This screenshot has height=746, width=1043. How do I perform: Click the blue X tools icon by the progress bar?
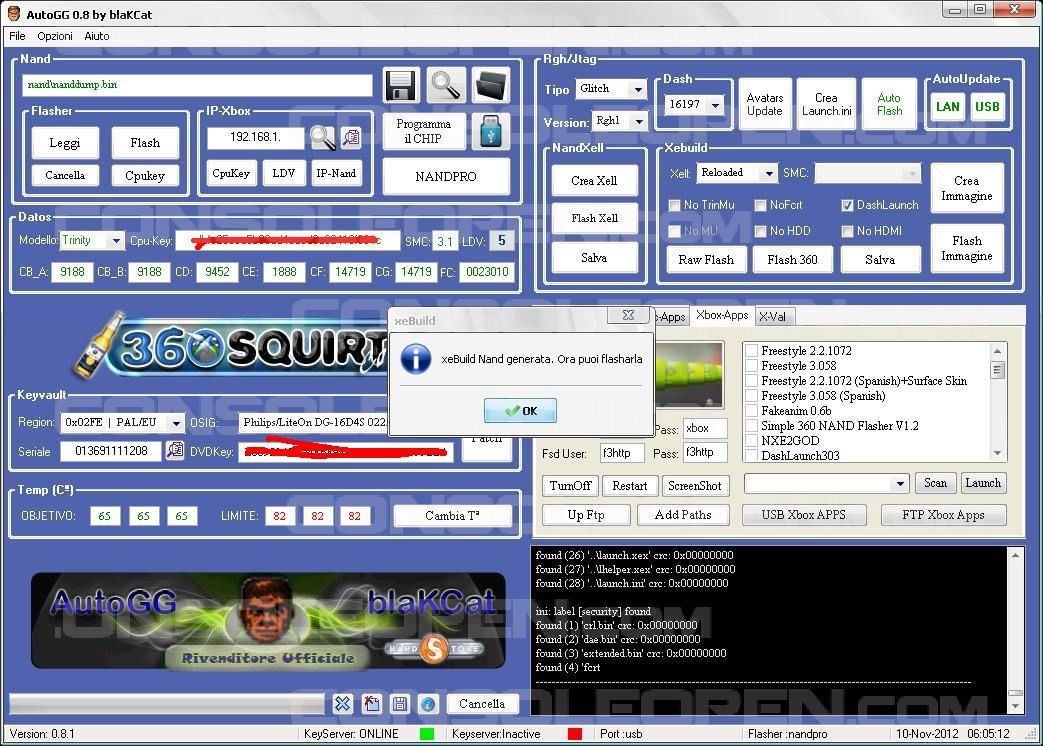(x=342, y=703)
